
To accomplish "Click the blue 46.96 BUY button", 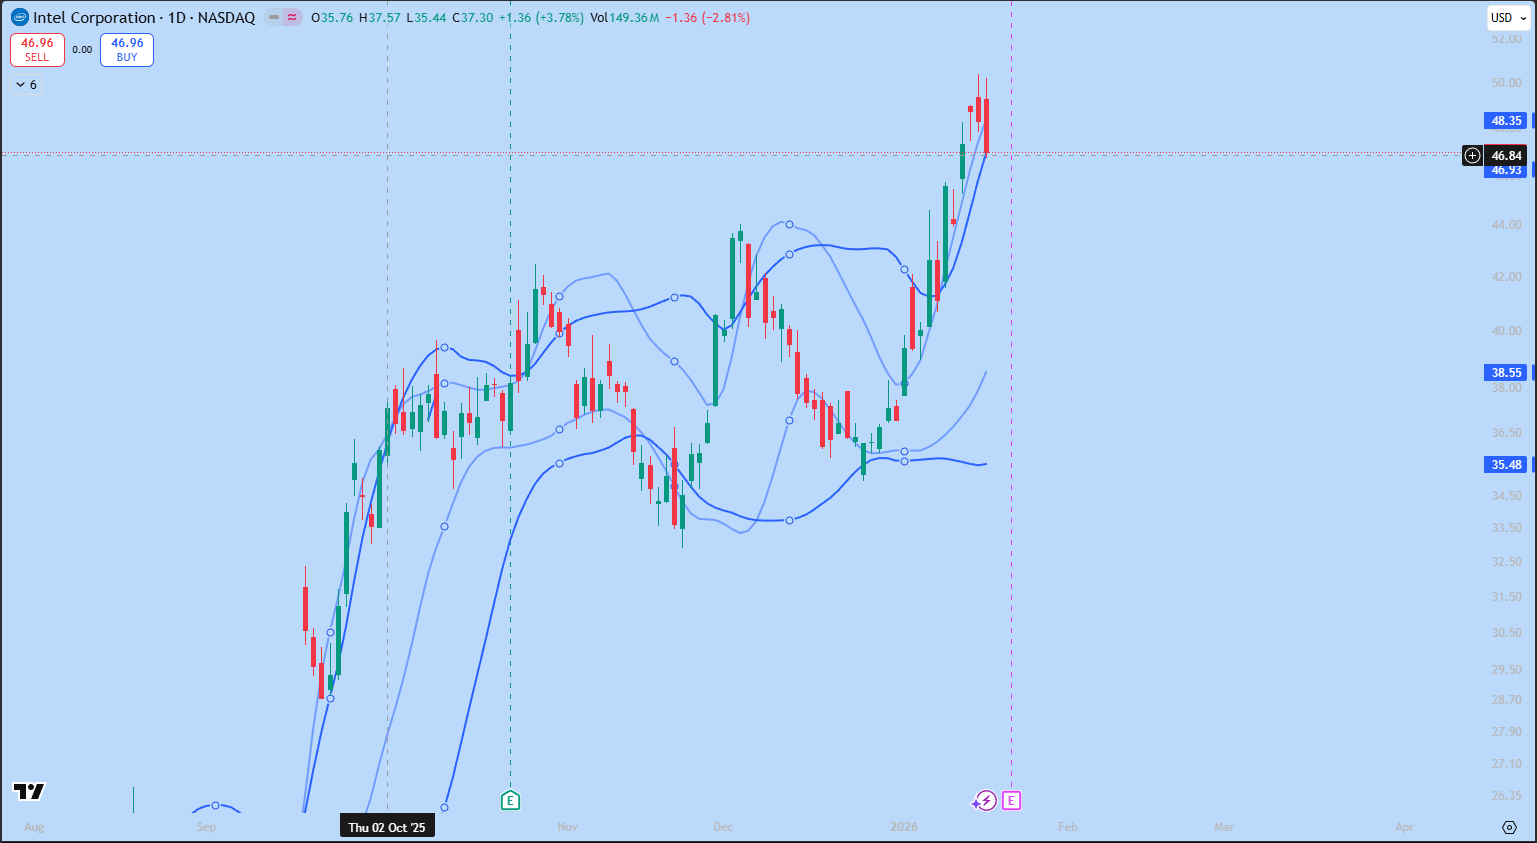I will coord(126,50).
